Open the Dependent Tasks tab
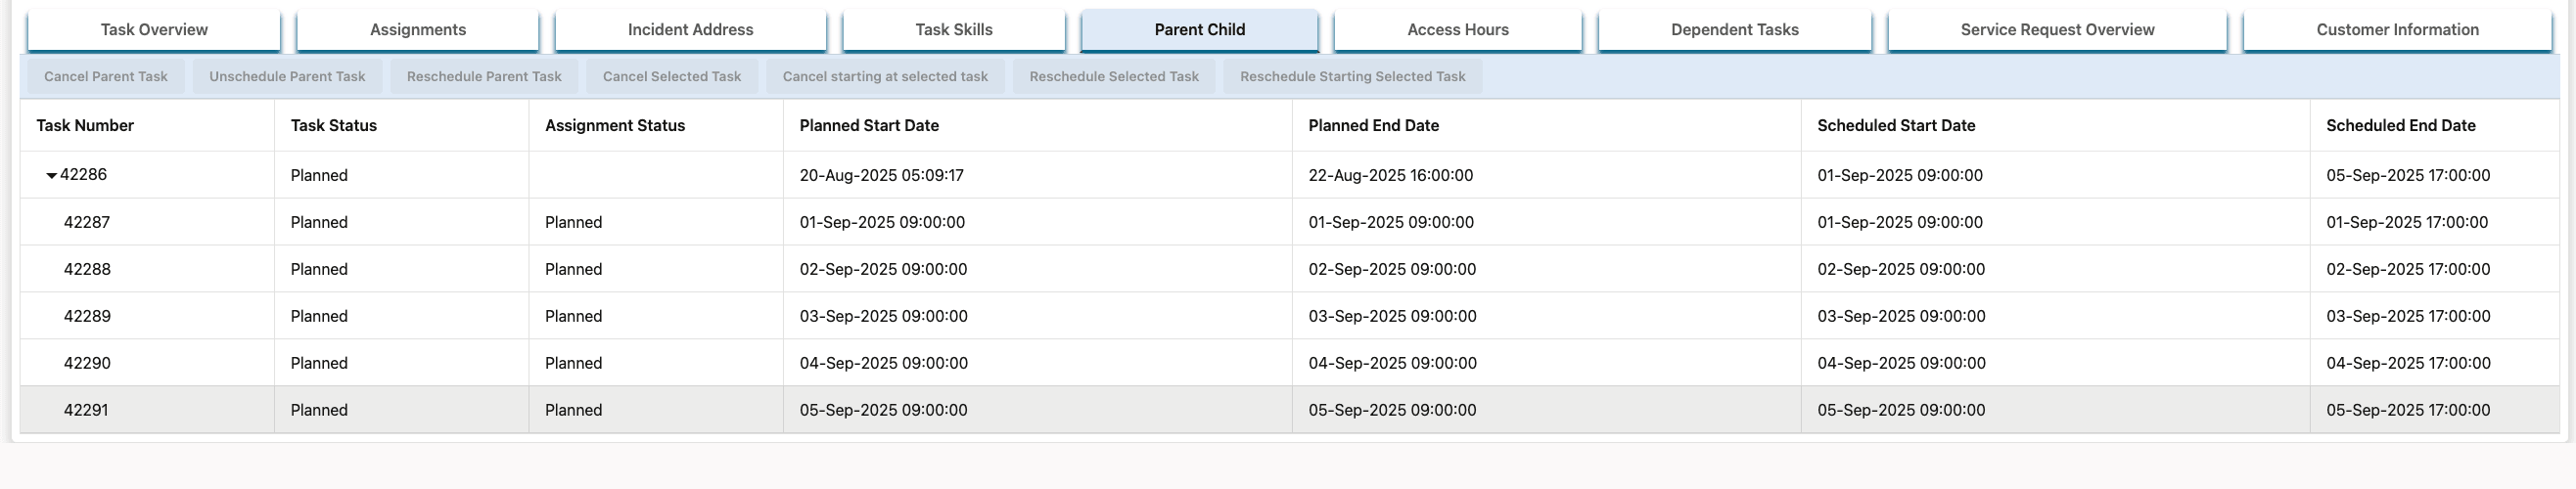2576x489 pixels. (1734, 30)
